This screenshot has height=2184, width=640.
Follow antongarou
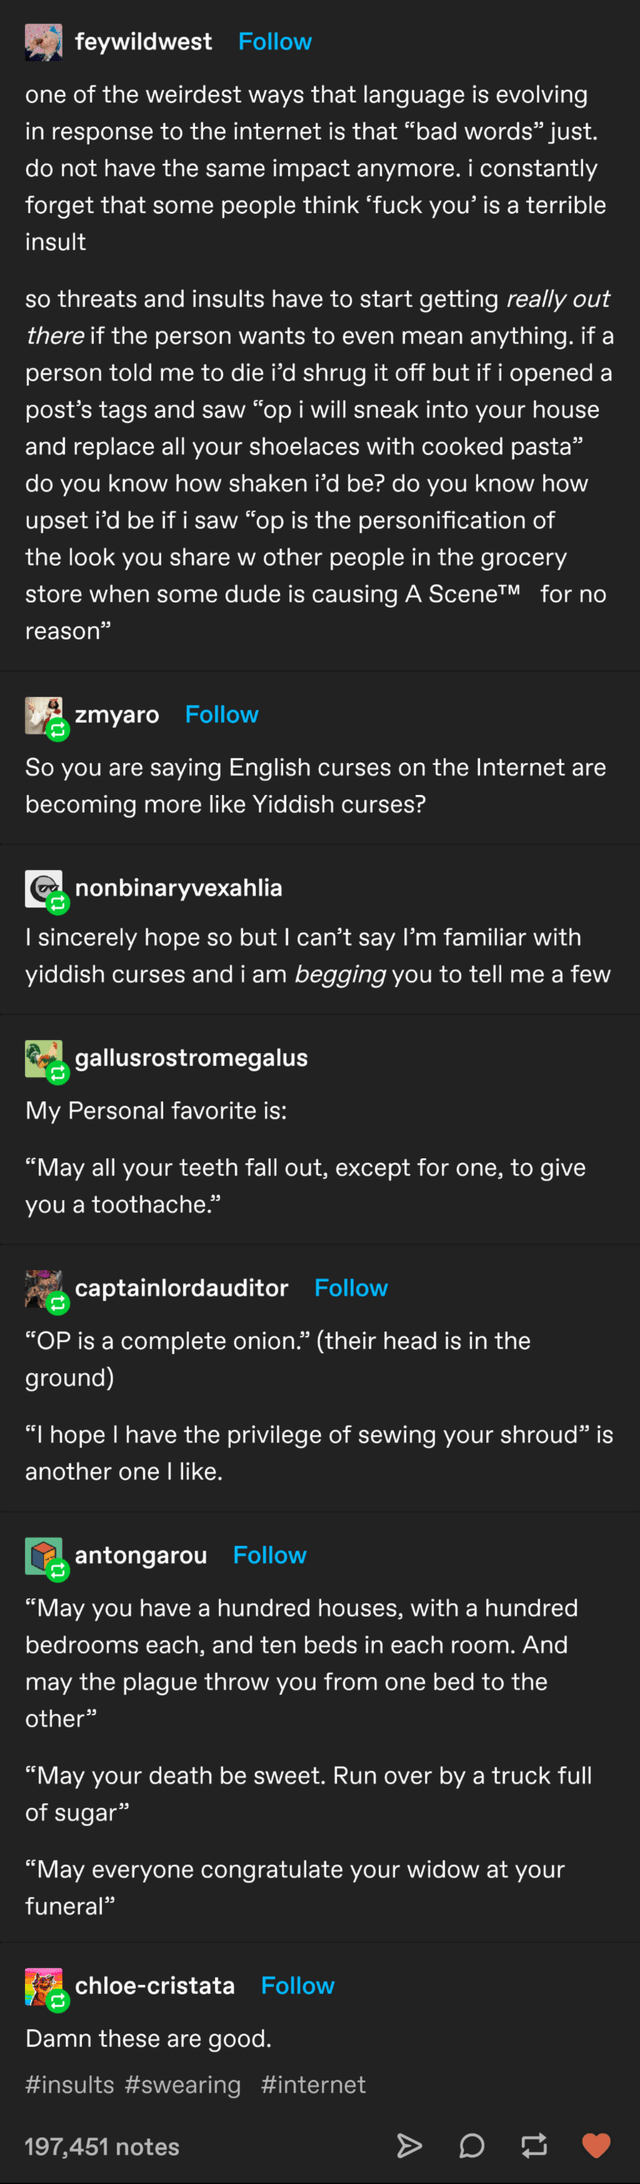pyautogui.click(x=269, y=1555)
